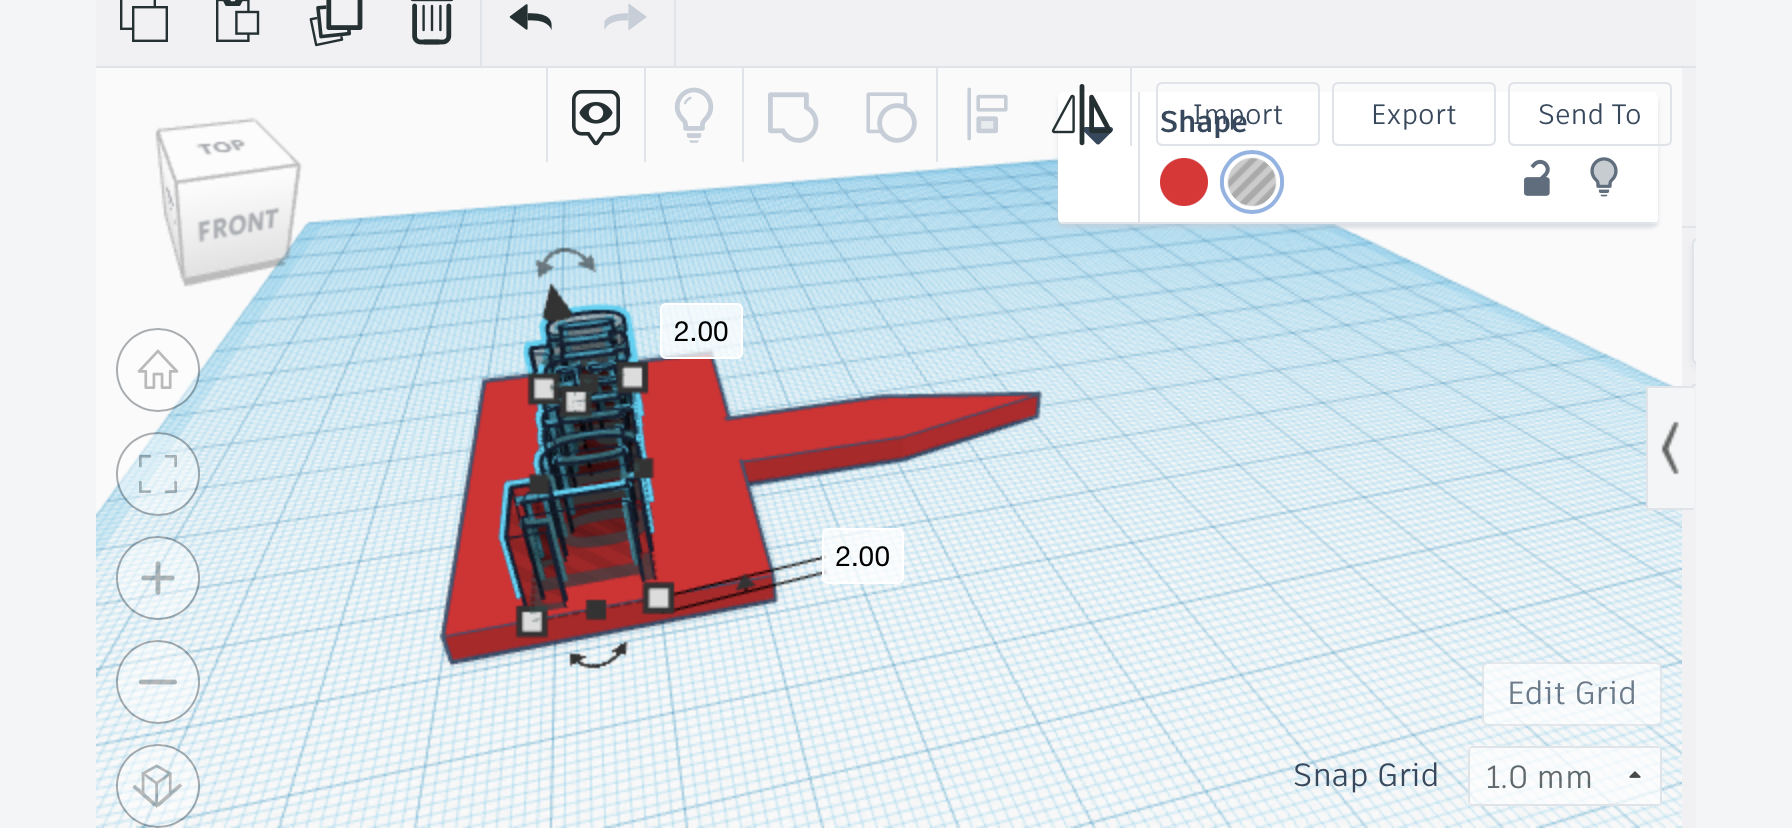Click the Group shapes icon
Screen dimensions: 1792x828
tap(792, 116)
